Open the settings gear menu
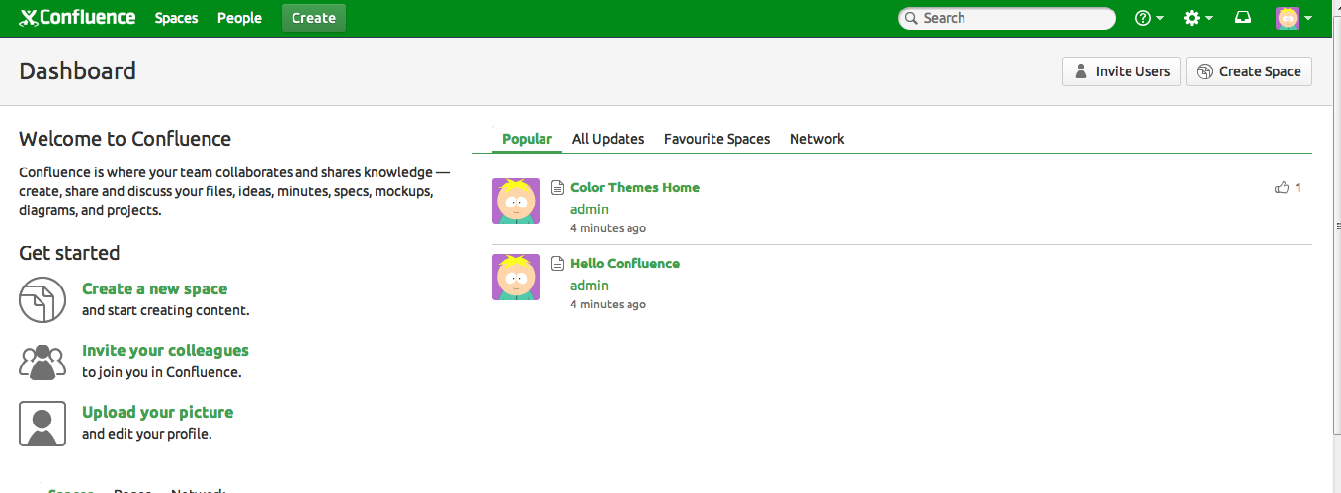 (1198, 18)
